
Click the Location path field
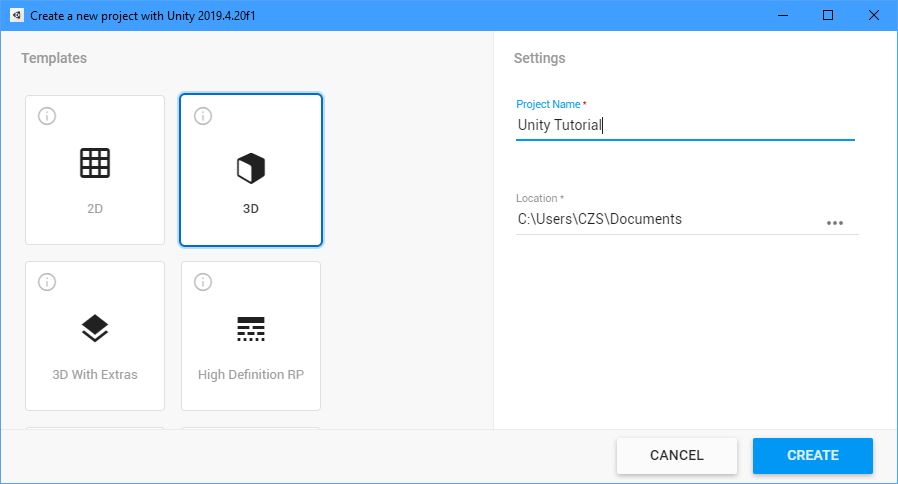point(665,219)
